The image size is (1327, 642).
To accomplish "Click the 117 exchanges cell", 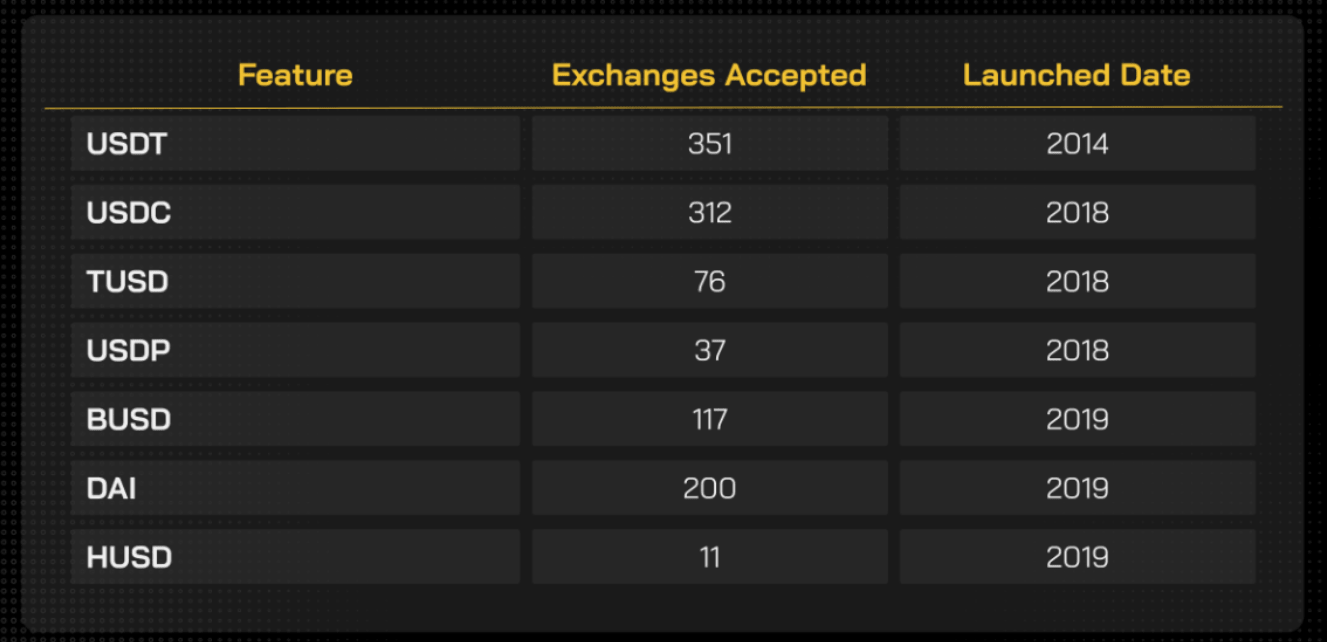I will pos(710,419).
